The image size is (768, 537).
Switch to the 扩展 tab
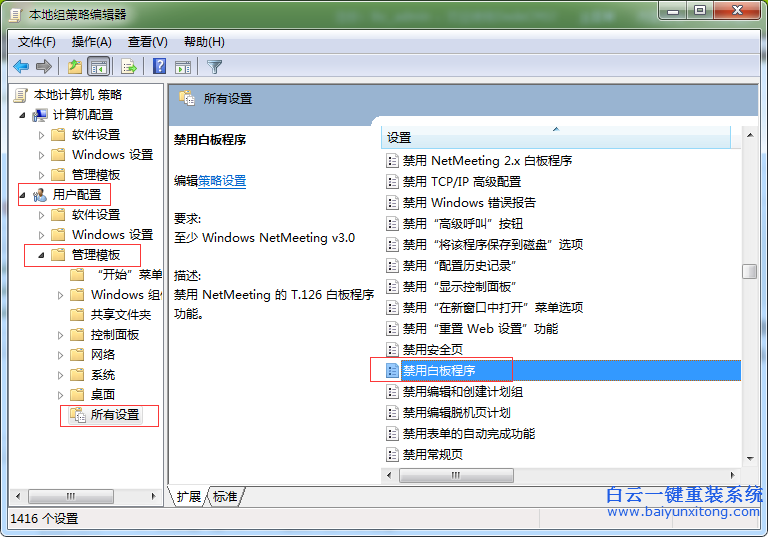click(189, 496)
